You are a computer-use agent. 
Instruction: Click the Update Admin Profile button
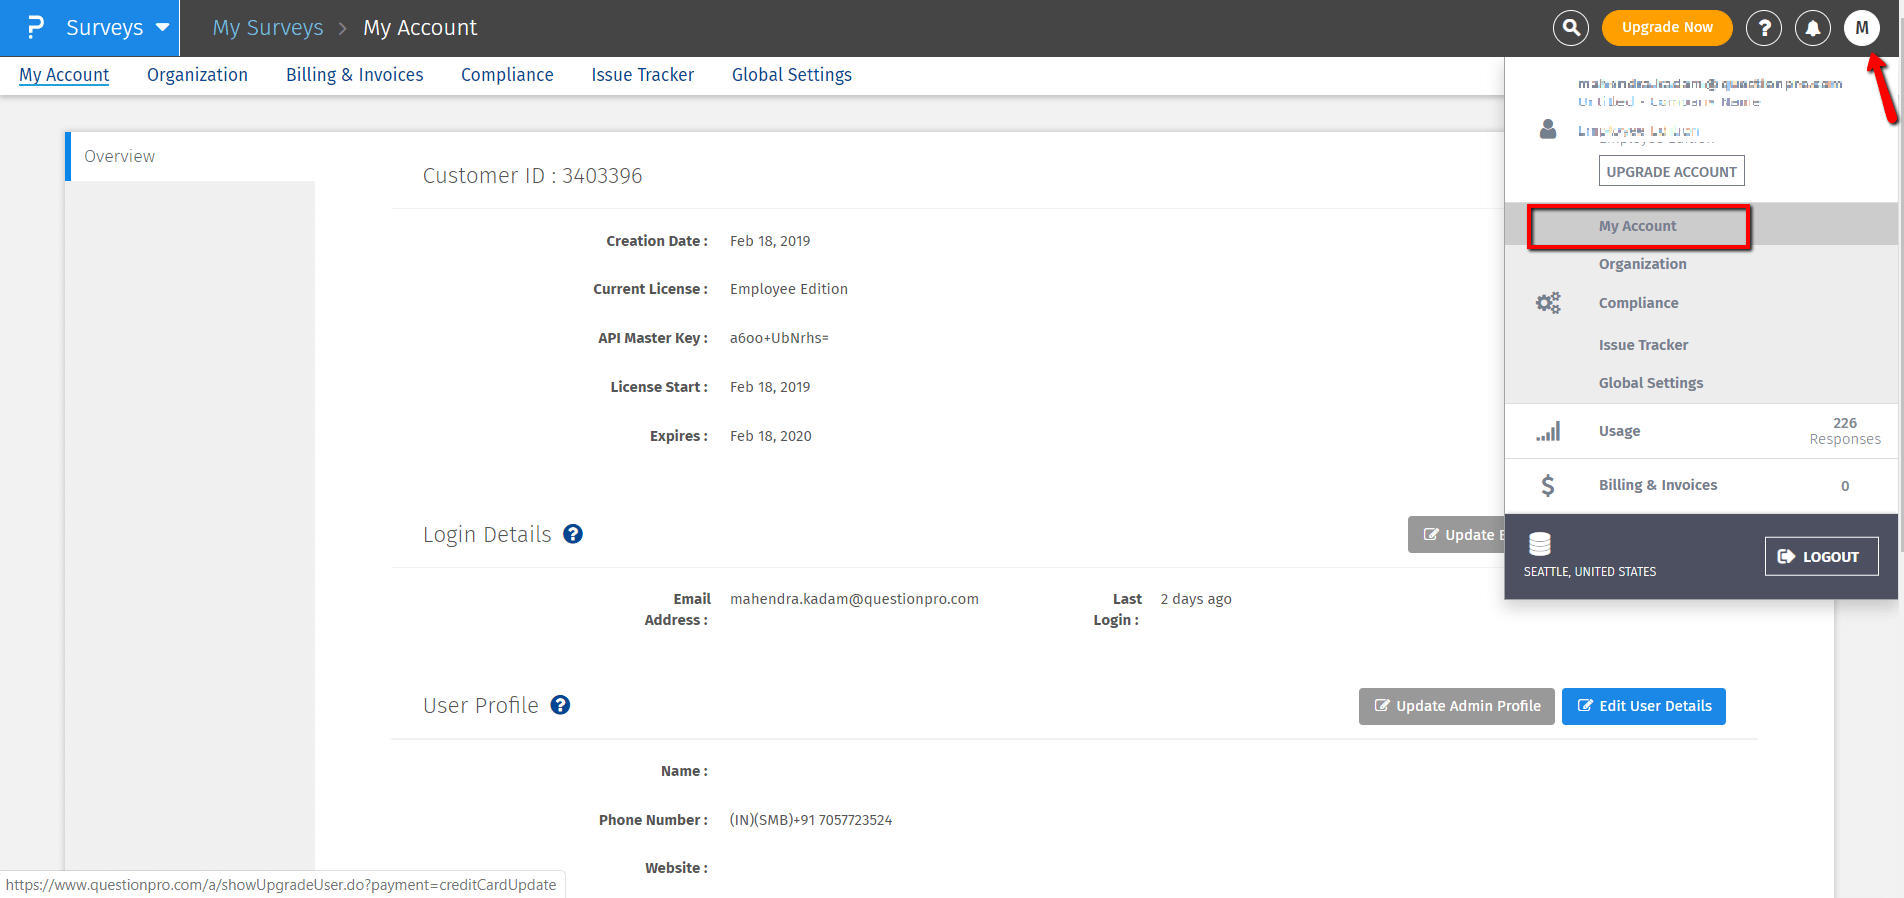(1457, 706)
